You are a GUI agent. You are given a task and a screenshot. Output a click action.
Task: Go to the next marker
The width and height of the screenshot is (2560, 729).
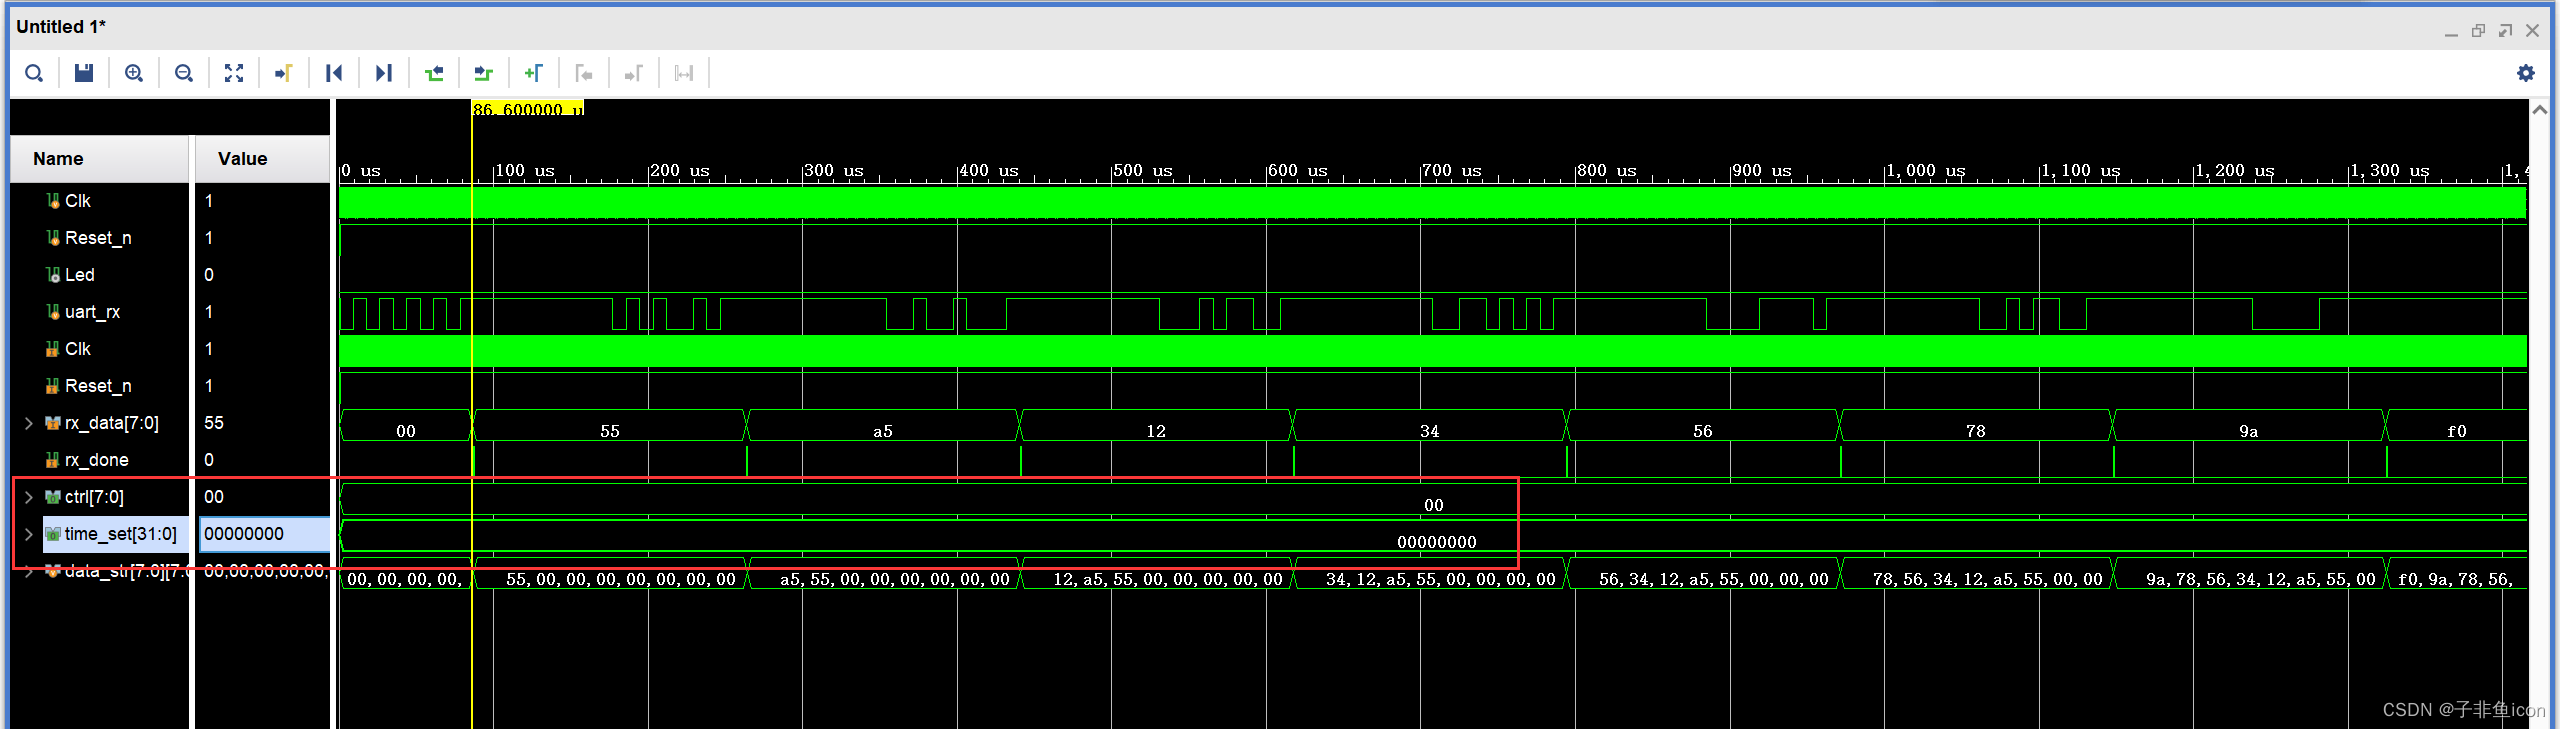(634, 73)
